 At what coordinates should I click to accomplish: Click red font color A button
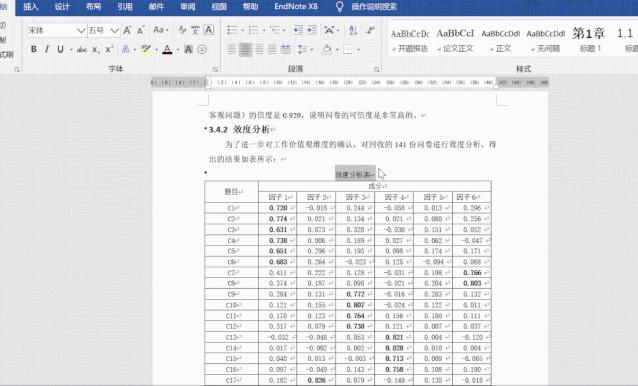pyautogui.click(x=167, y=50)
